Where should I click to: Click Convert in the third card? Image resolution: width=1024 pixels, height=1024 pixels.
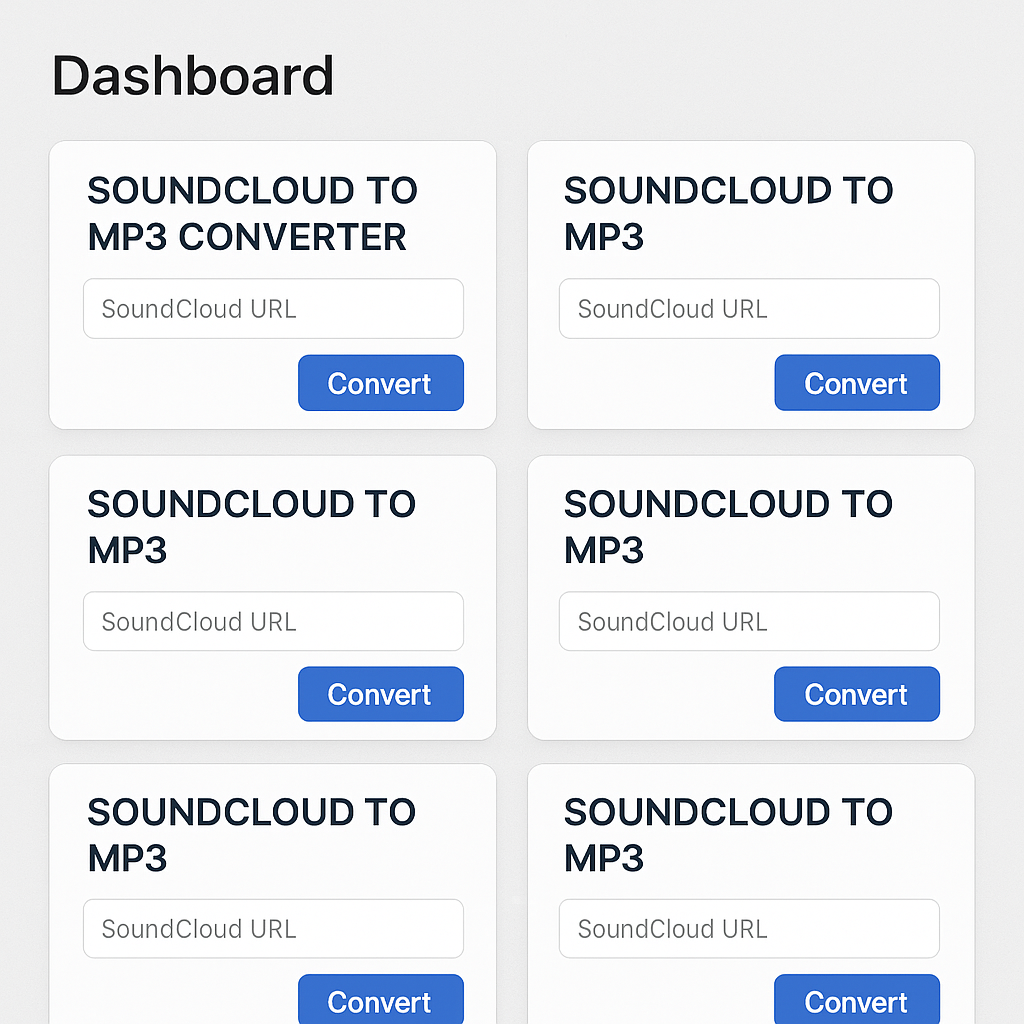click(x=380, y=694)
